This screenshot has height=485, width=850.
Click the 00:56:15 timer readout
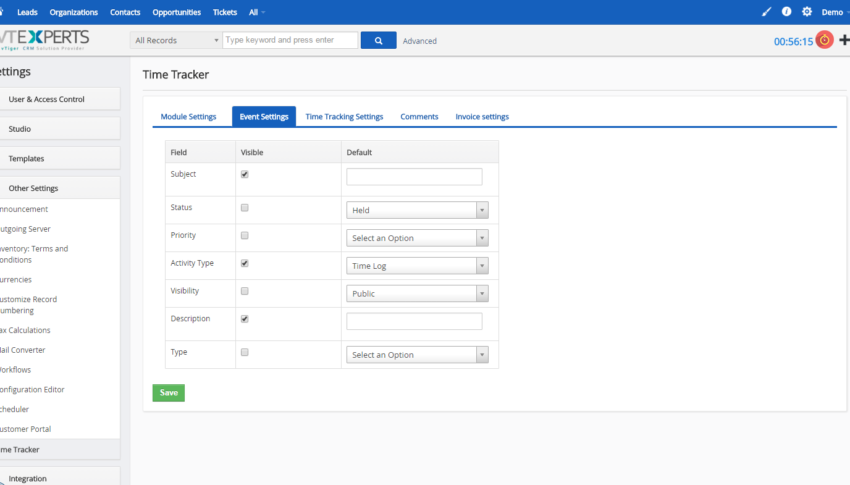click(x=793, y=41)
